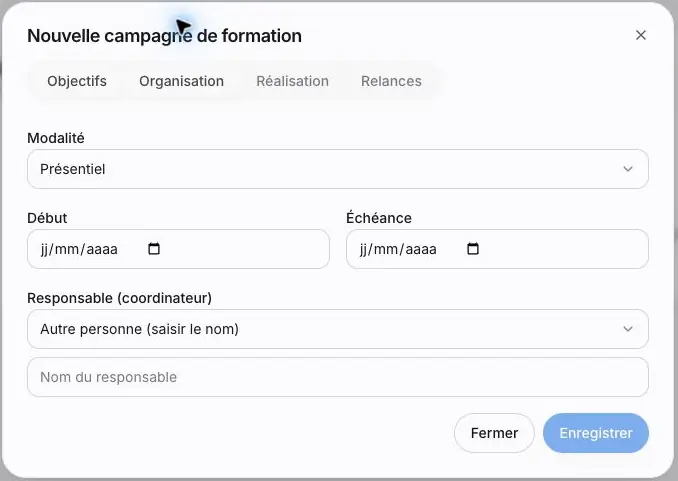678x481 pixels.
Task: Click the Nouvelle campagne de formation title
Action: pyautogui.click(x=164, y=36)
